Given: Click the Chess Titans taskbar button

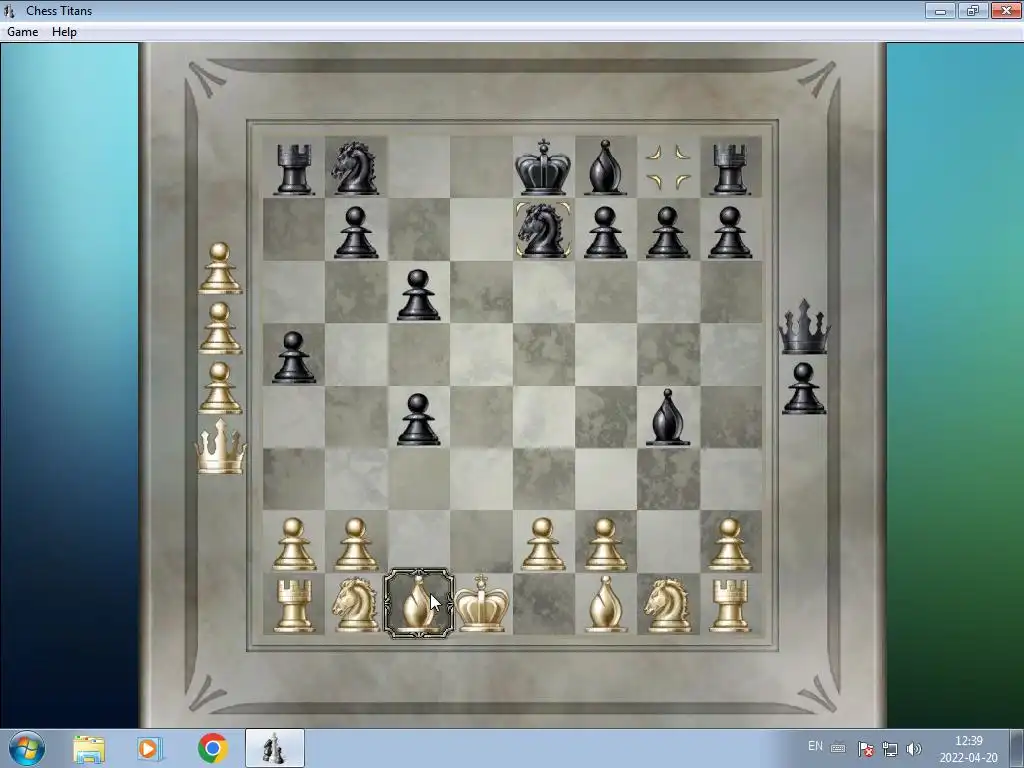Looking at the screenshot, I should (x=274, y=748).
